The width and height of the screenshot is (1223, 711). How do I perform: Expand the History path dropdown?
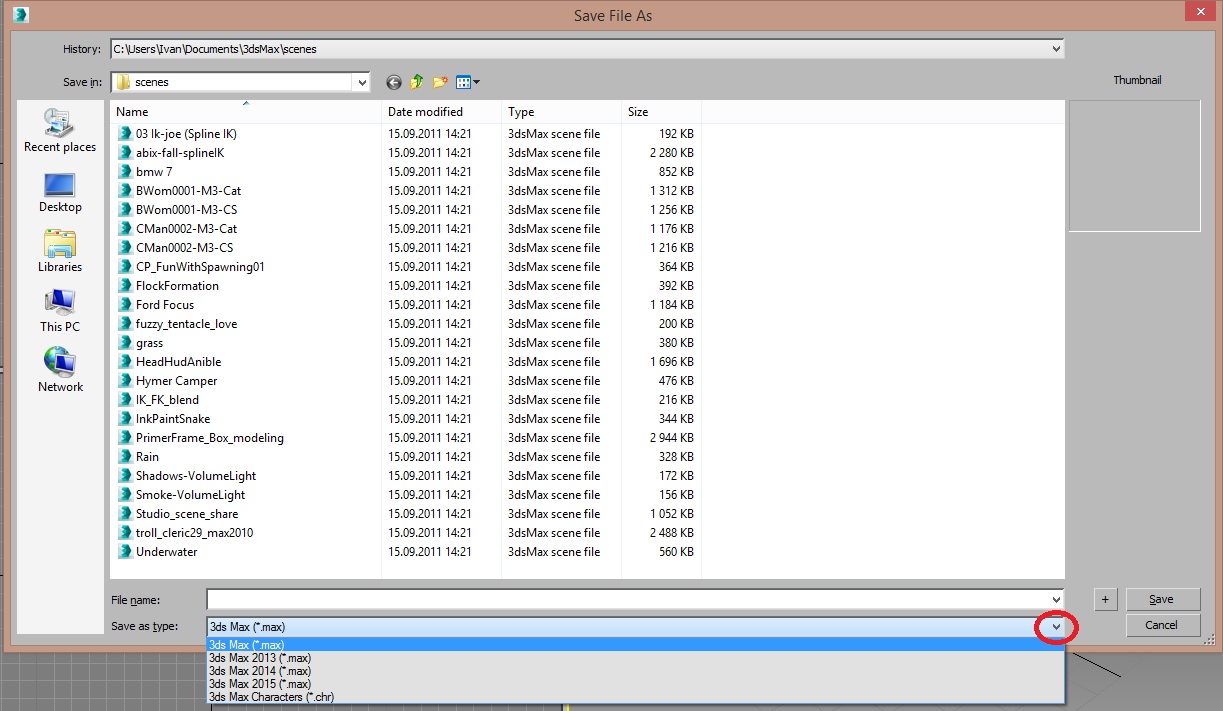point(1056,49)
